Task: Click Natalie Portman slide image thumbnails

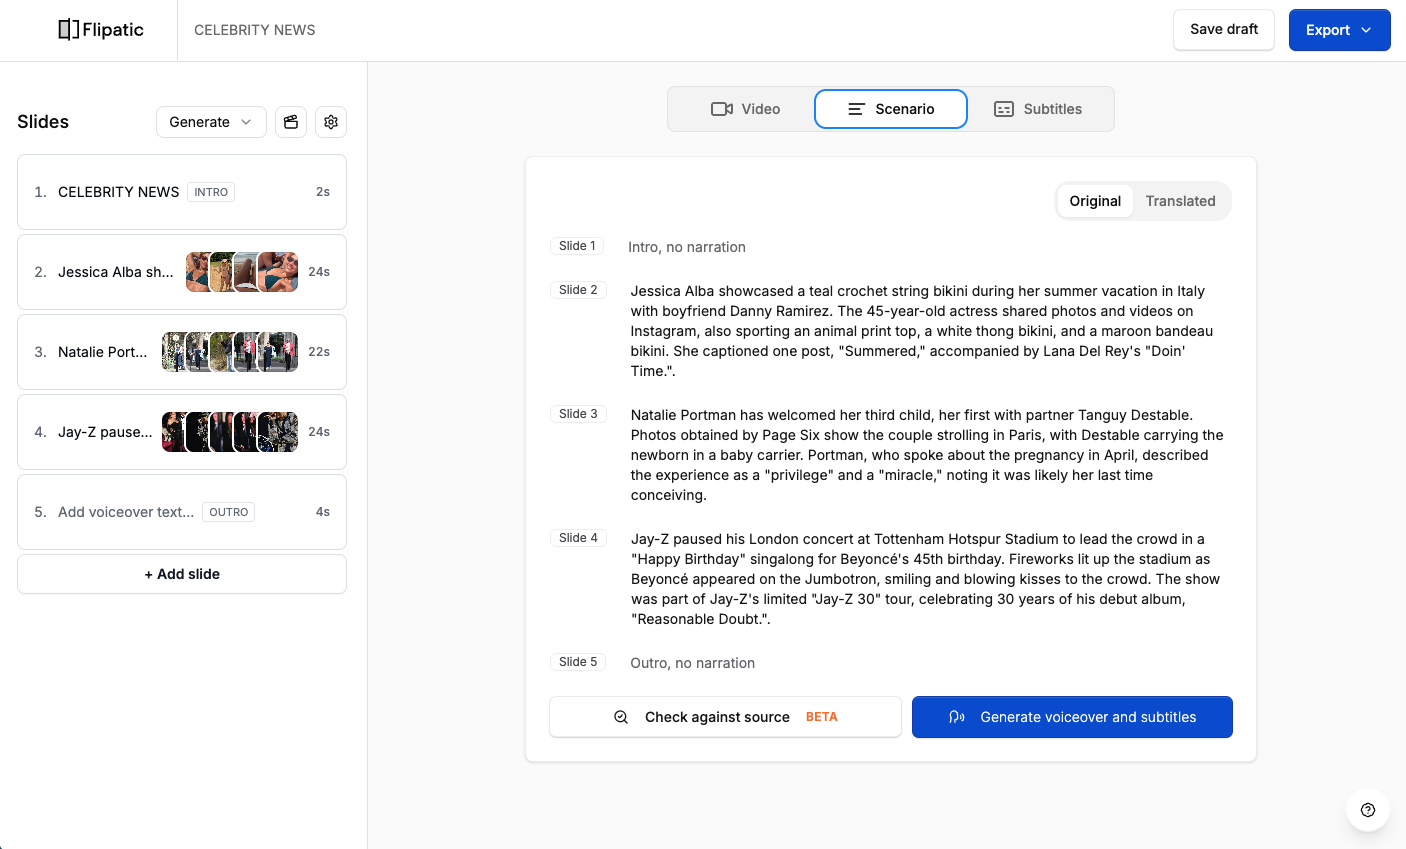Action: pos(230,352)
